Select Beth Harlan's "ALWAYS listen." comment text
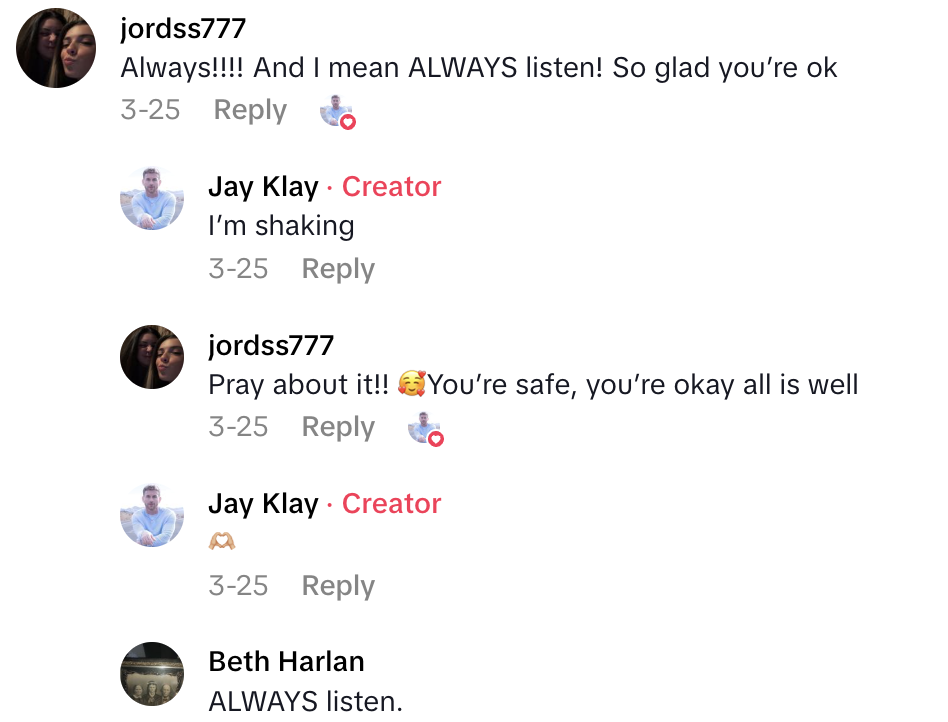 pyautogui.click(x=305, y=702)
